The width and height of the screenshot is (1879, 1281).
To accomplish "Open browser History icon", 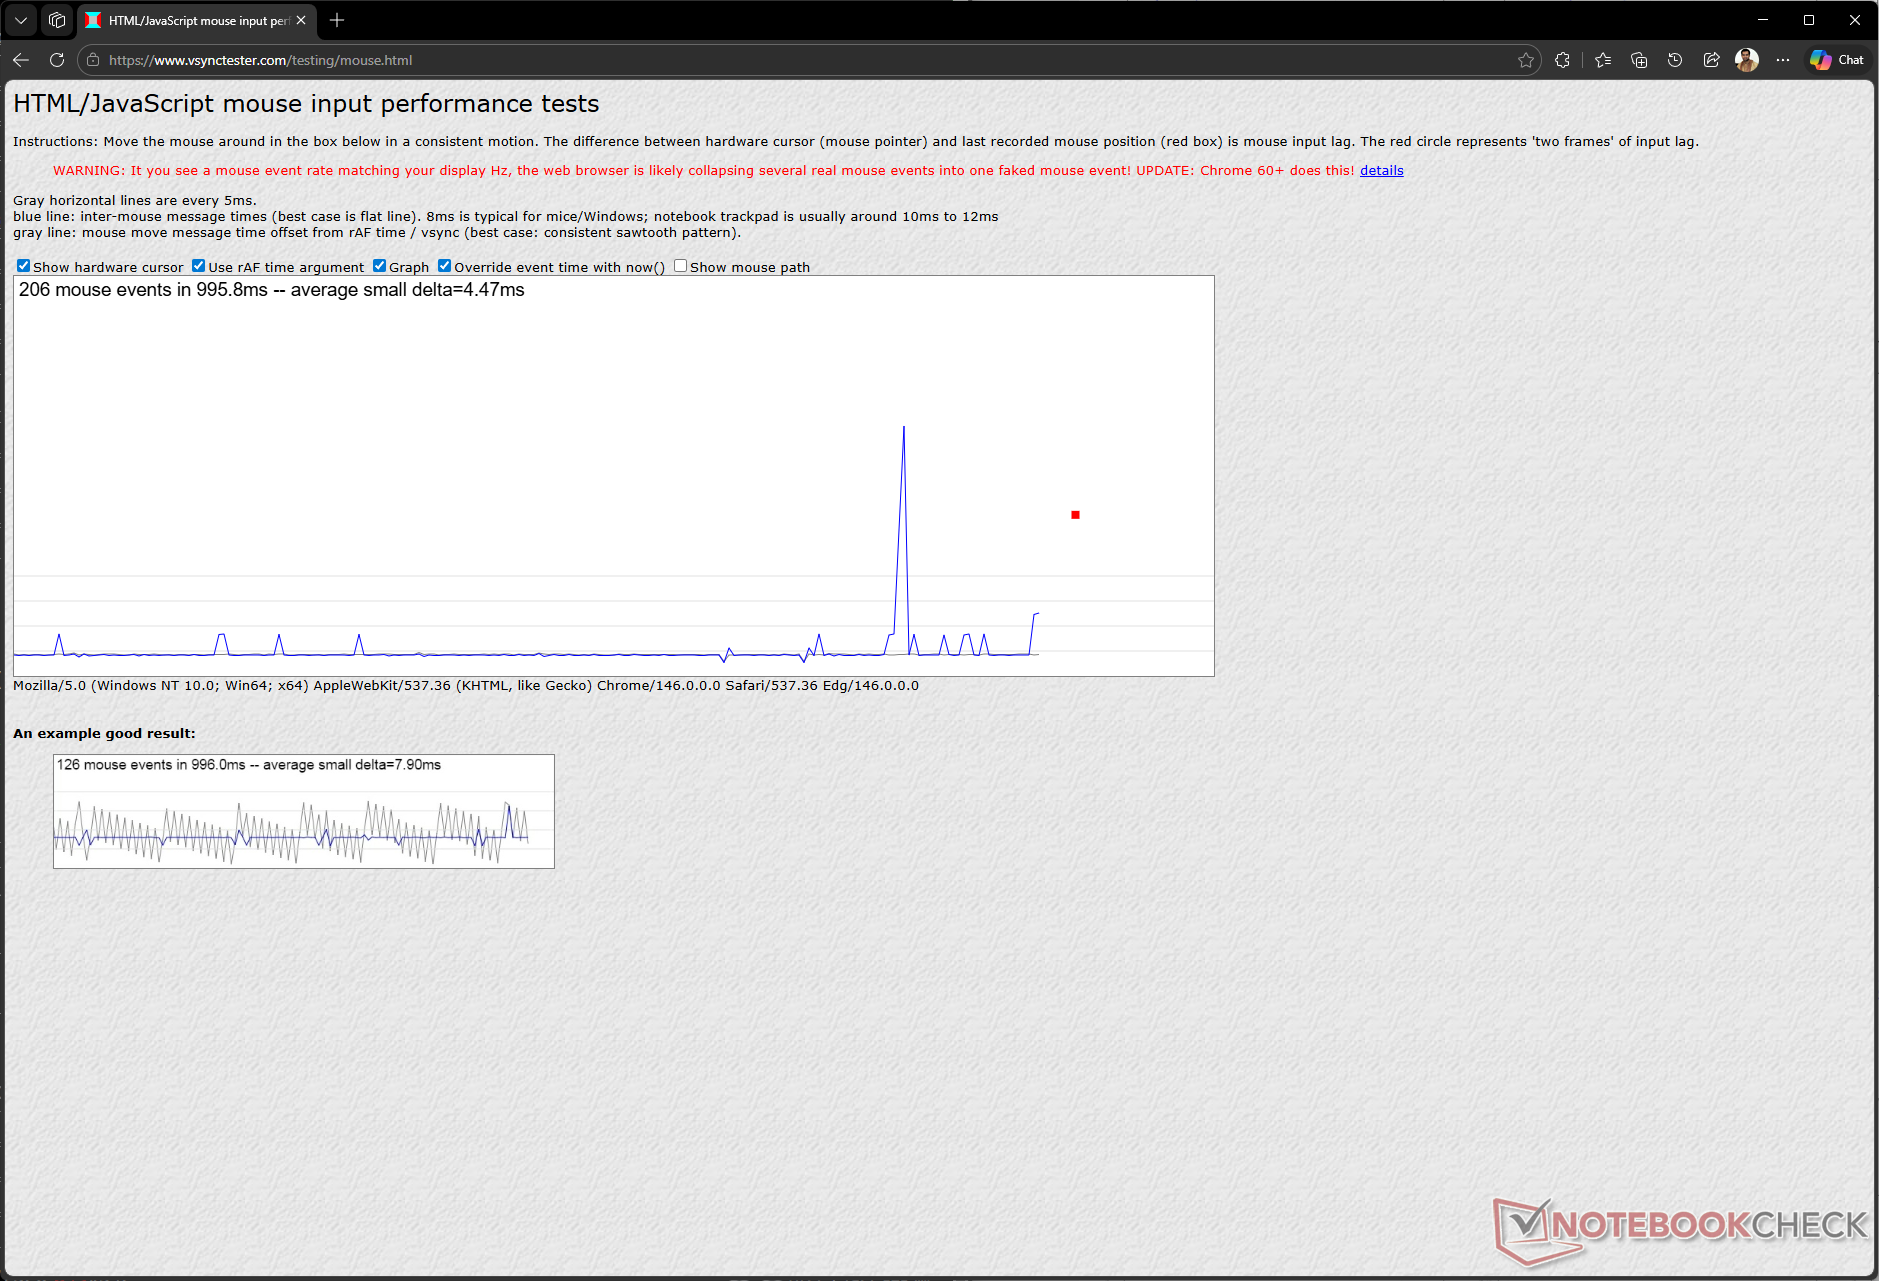I will 1675,60.
